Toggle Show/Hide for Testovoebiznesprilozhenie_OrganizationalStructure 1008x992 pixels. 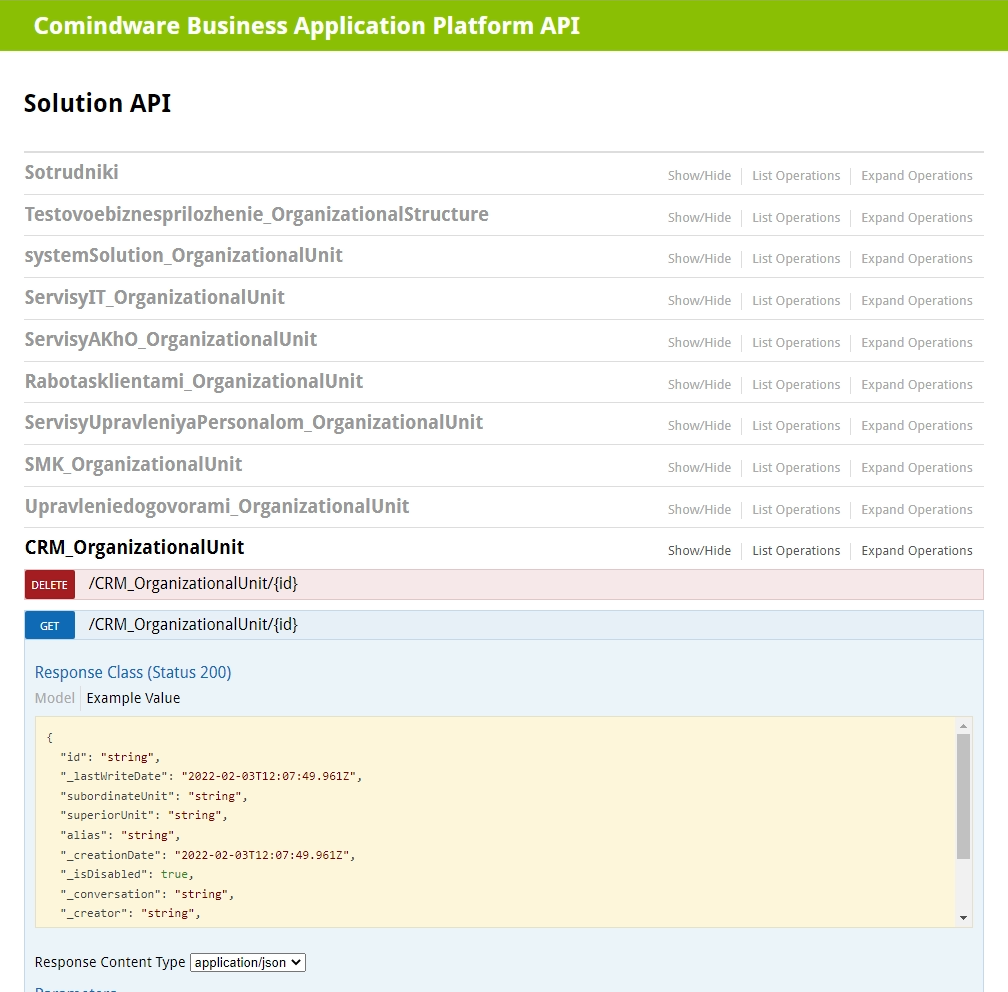(x=699, y=217)
